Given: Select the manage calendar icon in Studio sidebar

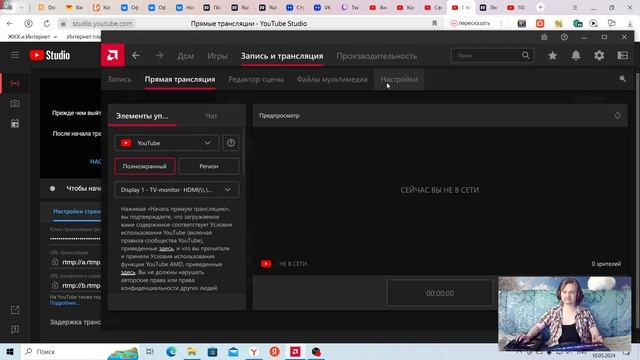Looking at the screenshot, I should [15, 124].
